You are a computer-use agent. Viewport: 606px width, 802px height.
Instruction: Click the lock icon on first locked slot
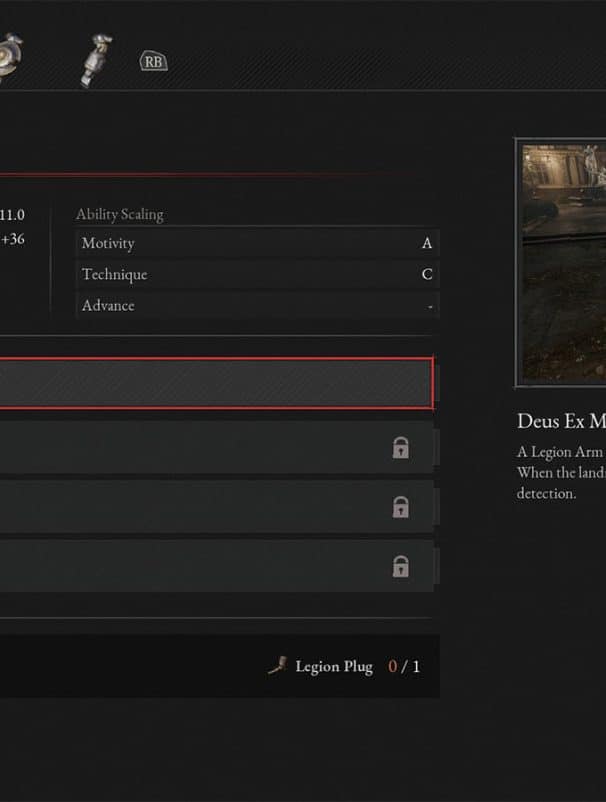(x=400, y=448)
